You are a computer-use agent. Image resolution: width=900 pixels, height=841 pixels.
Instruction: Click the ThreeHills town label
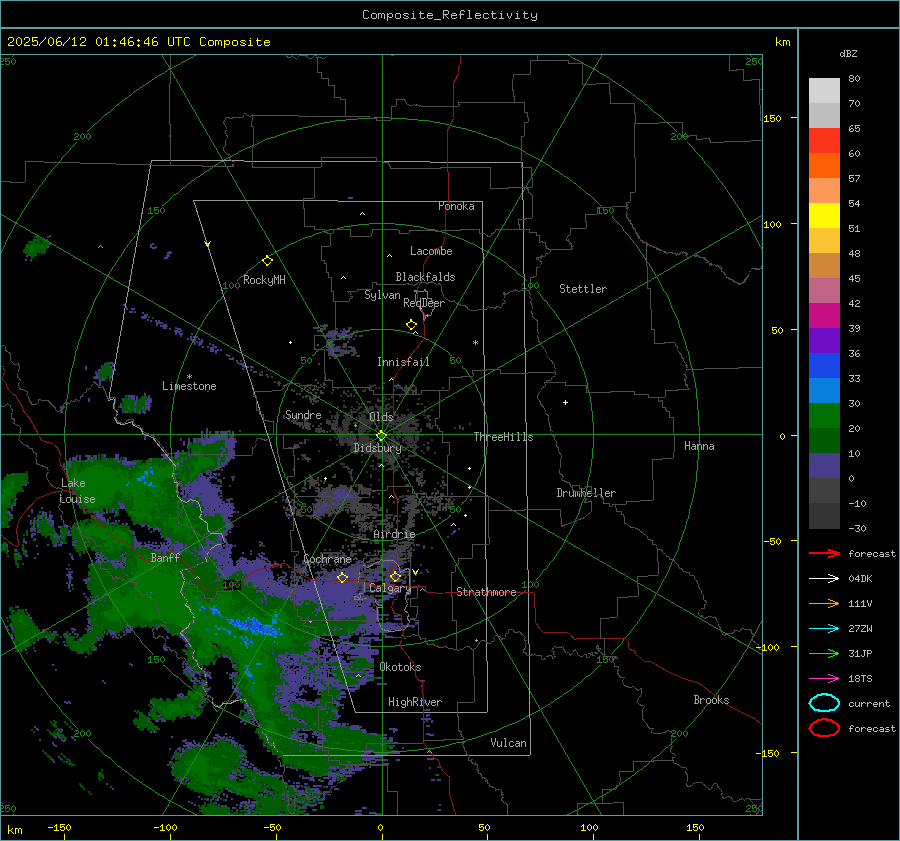pos(503,437)
